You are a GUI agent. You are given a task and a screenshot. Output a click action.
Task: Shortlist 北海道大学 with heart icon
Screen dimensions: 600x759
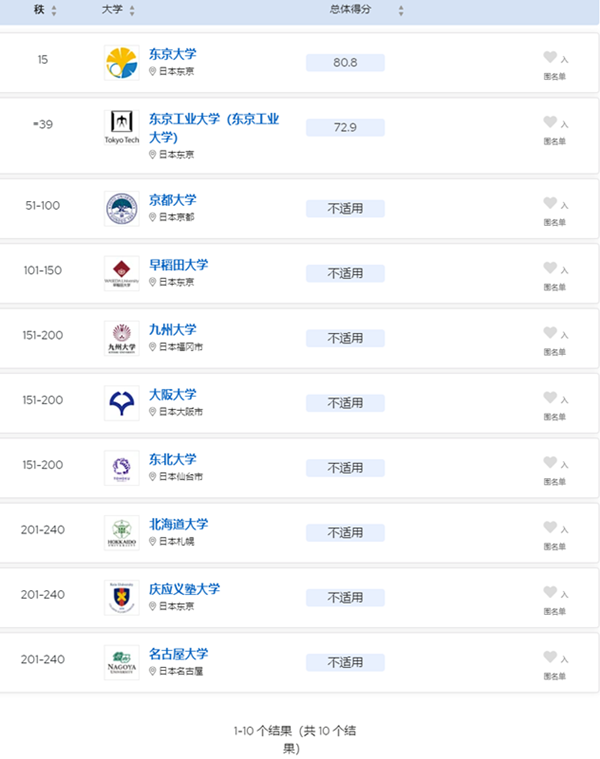[550, 527]
